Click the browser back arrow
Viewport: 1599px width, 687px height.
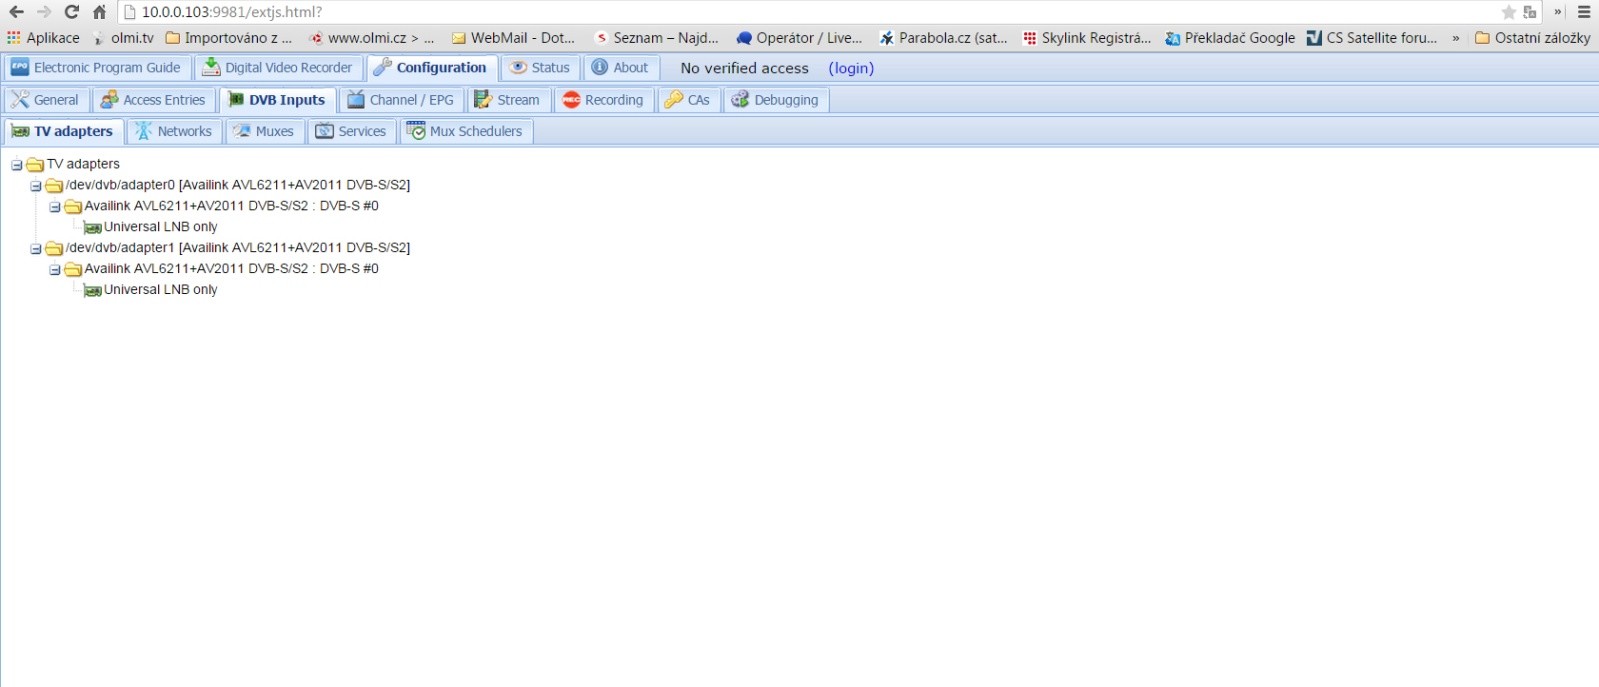click(x=16, y=12)
